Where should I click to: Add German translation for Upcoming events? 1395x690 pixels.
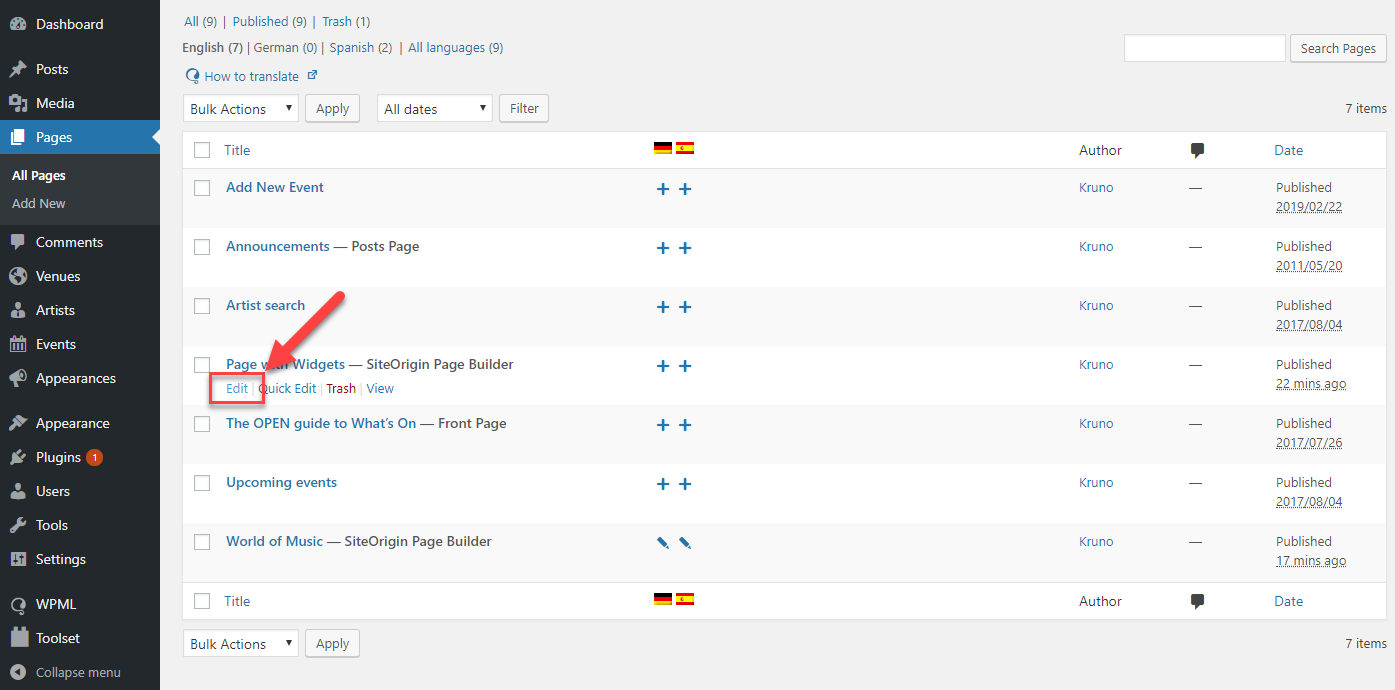662,484
